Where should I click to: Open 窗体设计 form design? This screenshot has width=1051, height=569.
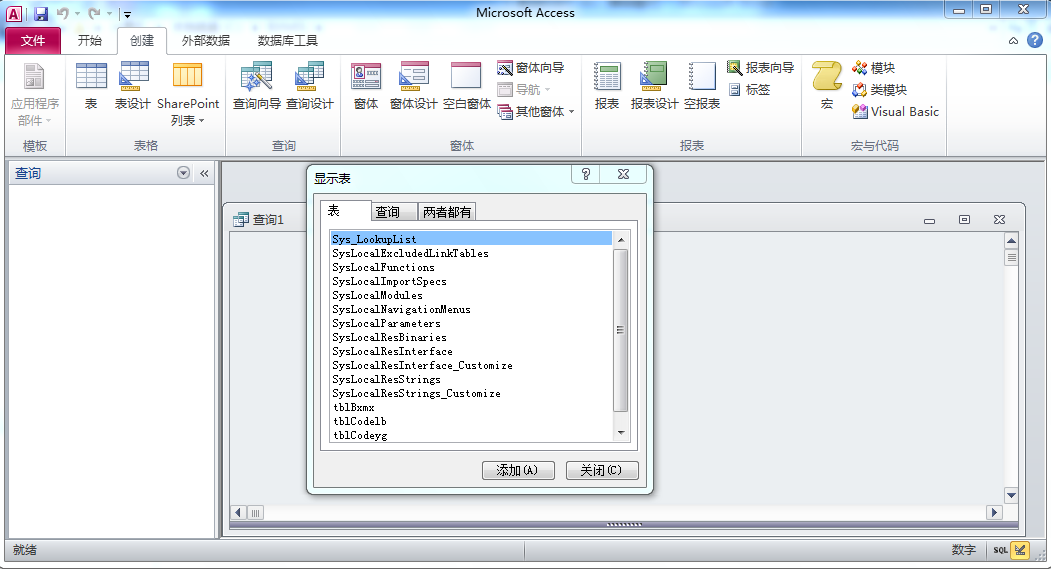point(414,86)
